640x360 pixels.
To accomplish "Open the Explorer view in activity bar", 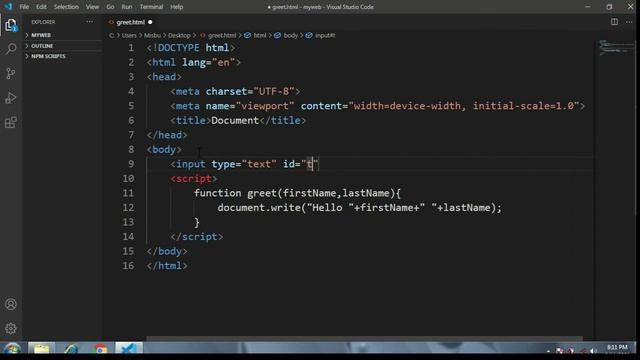I will (x=11, y=25).
